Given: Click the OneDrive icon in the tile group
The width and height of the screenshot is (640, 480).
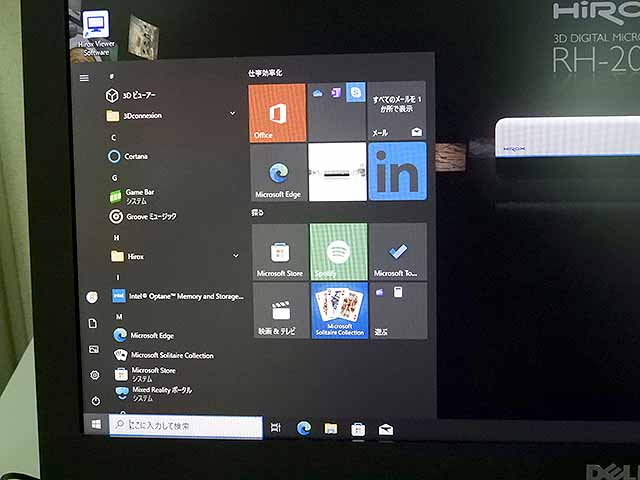Looking at the screenshot, I should 317,93.
